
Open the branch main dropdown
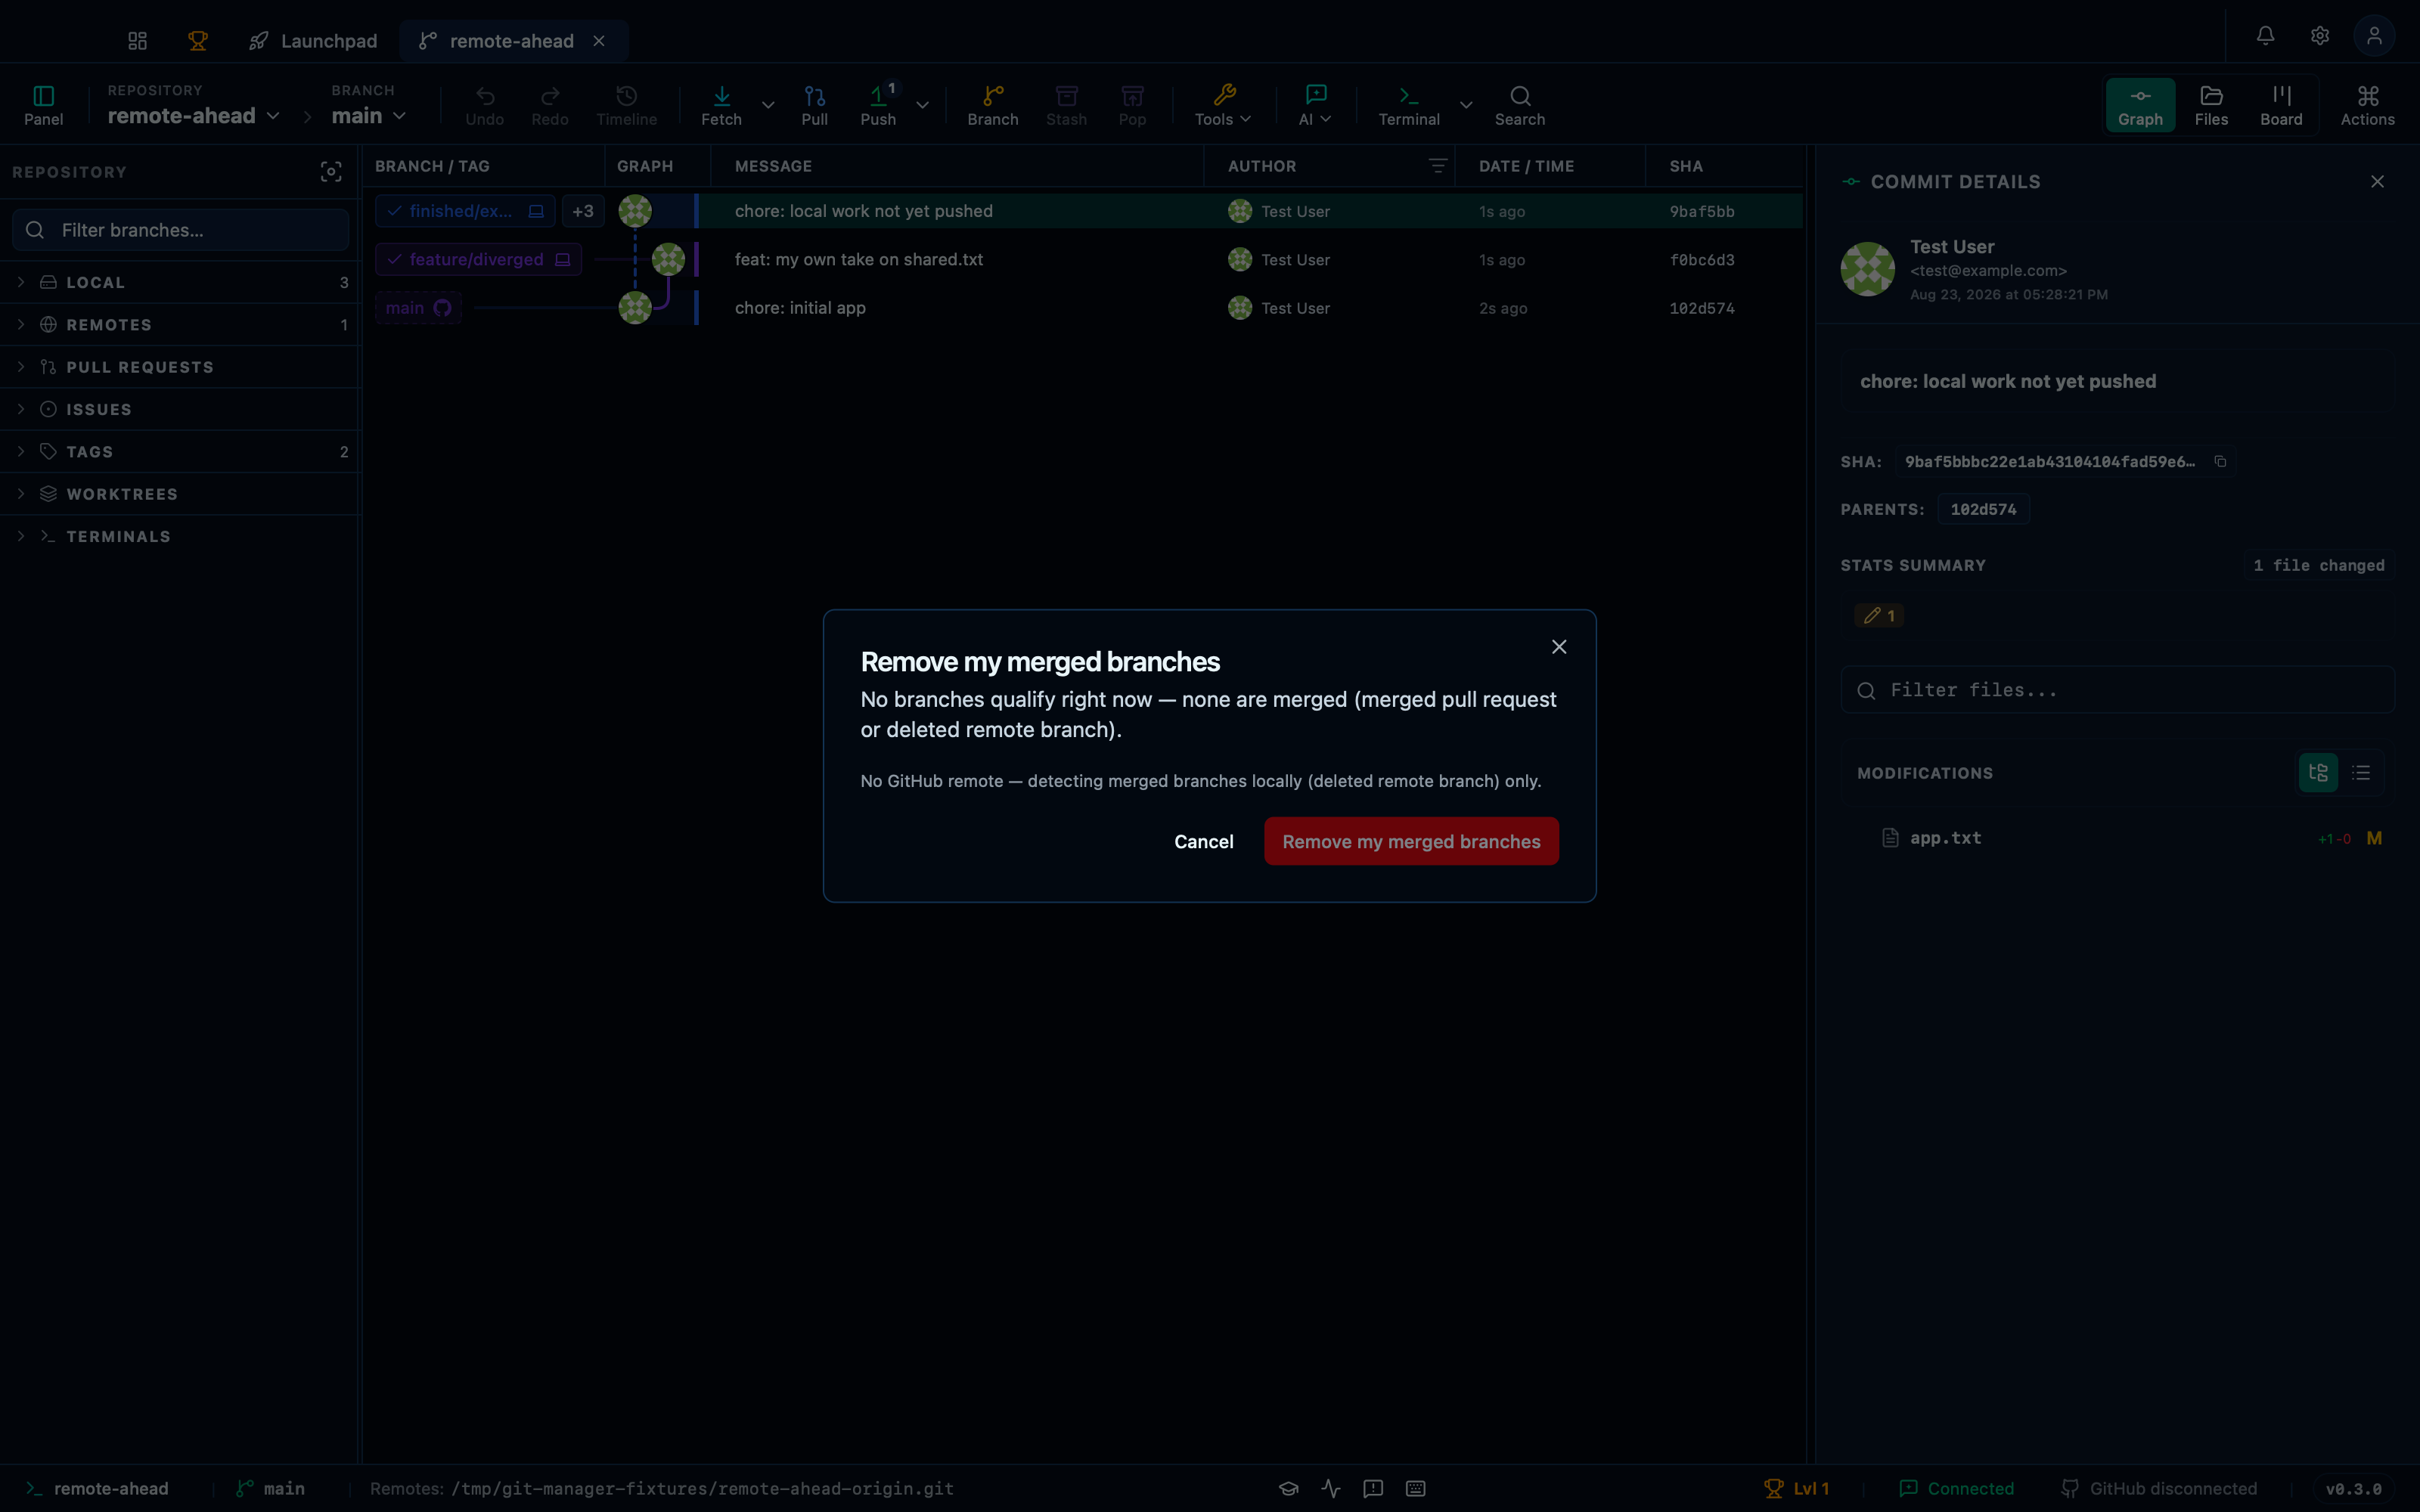point(368,116)
